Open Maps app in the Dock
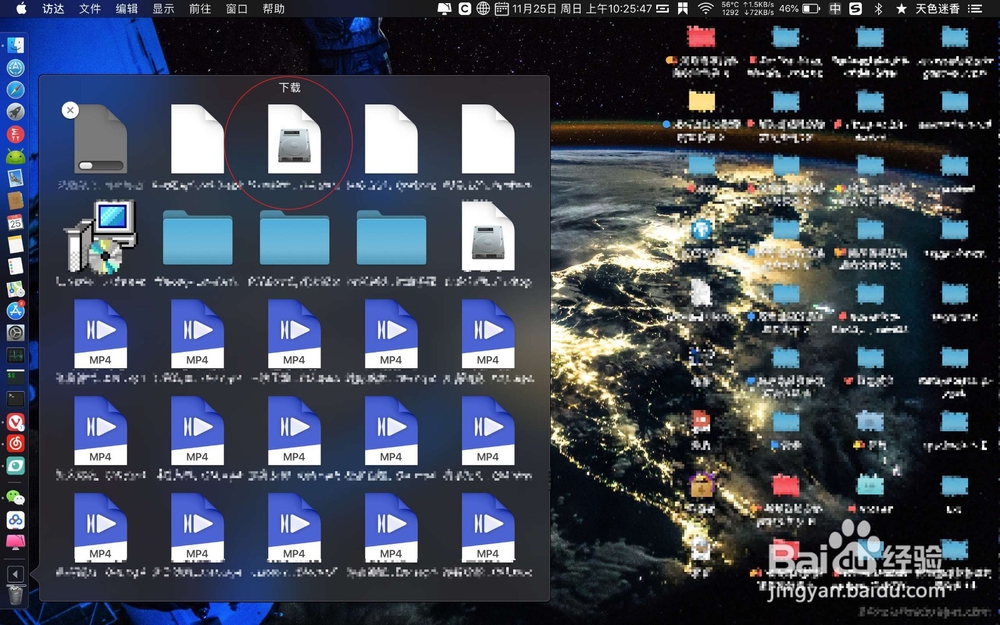This screenshot has height=625, width=1000. point(15,288)
